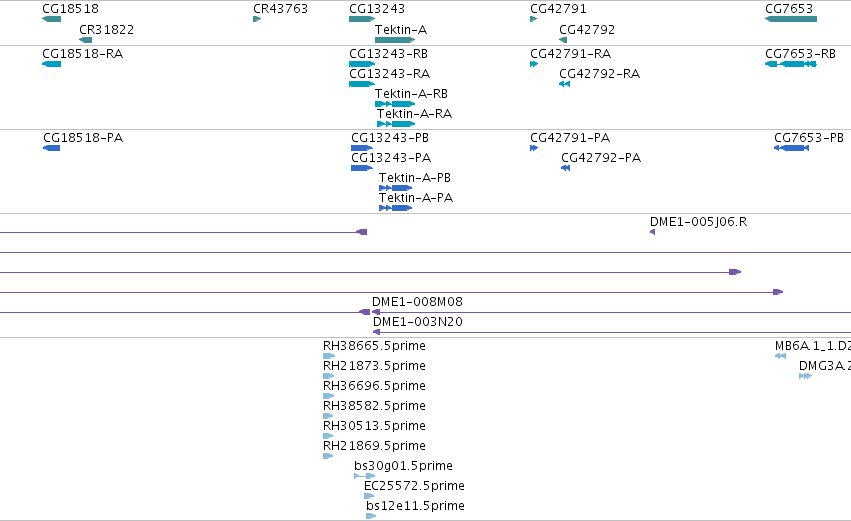Click the DME1-008M08 label text
This screenshot has width=851, height=521.
pos(417,302)
